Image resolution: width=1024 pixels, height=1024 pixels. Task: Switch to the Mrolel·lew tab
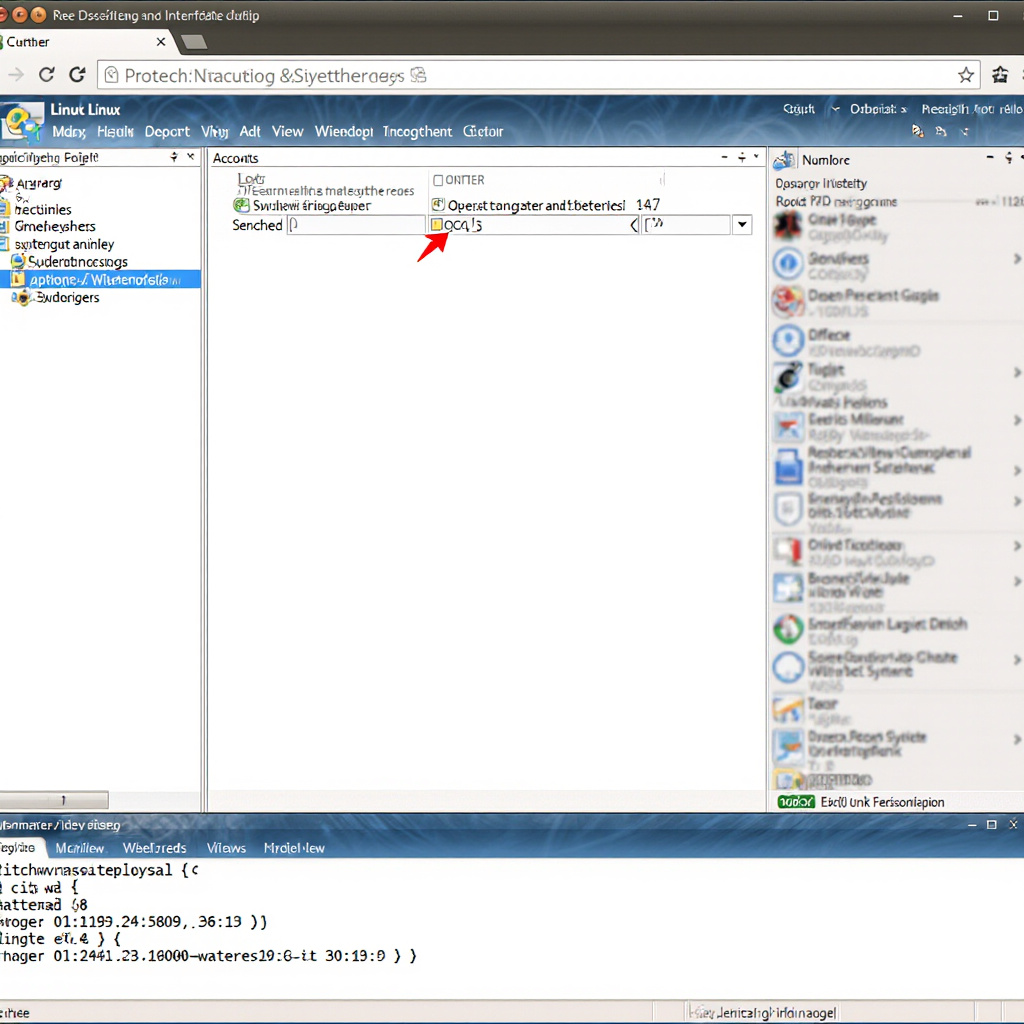(x=294, y=848)
